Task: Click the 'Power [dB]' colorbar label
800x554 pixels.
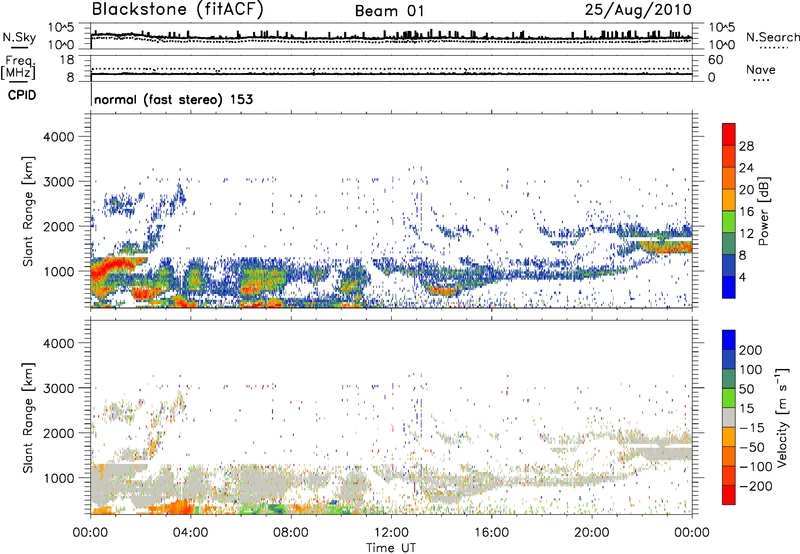Action: (x=763, y=211)
